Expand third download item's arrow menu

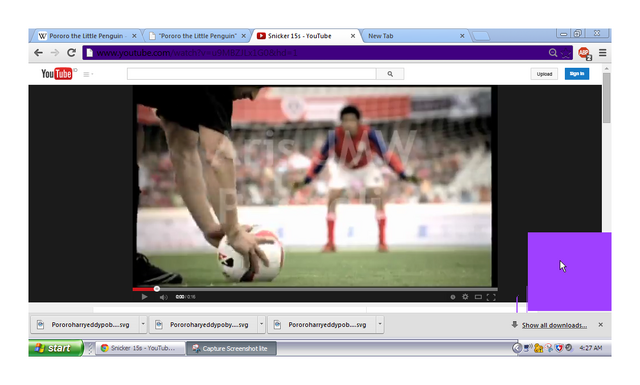click(x=380, y=324)
